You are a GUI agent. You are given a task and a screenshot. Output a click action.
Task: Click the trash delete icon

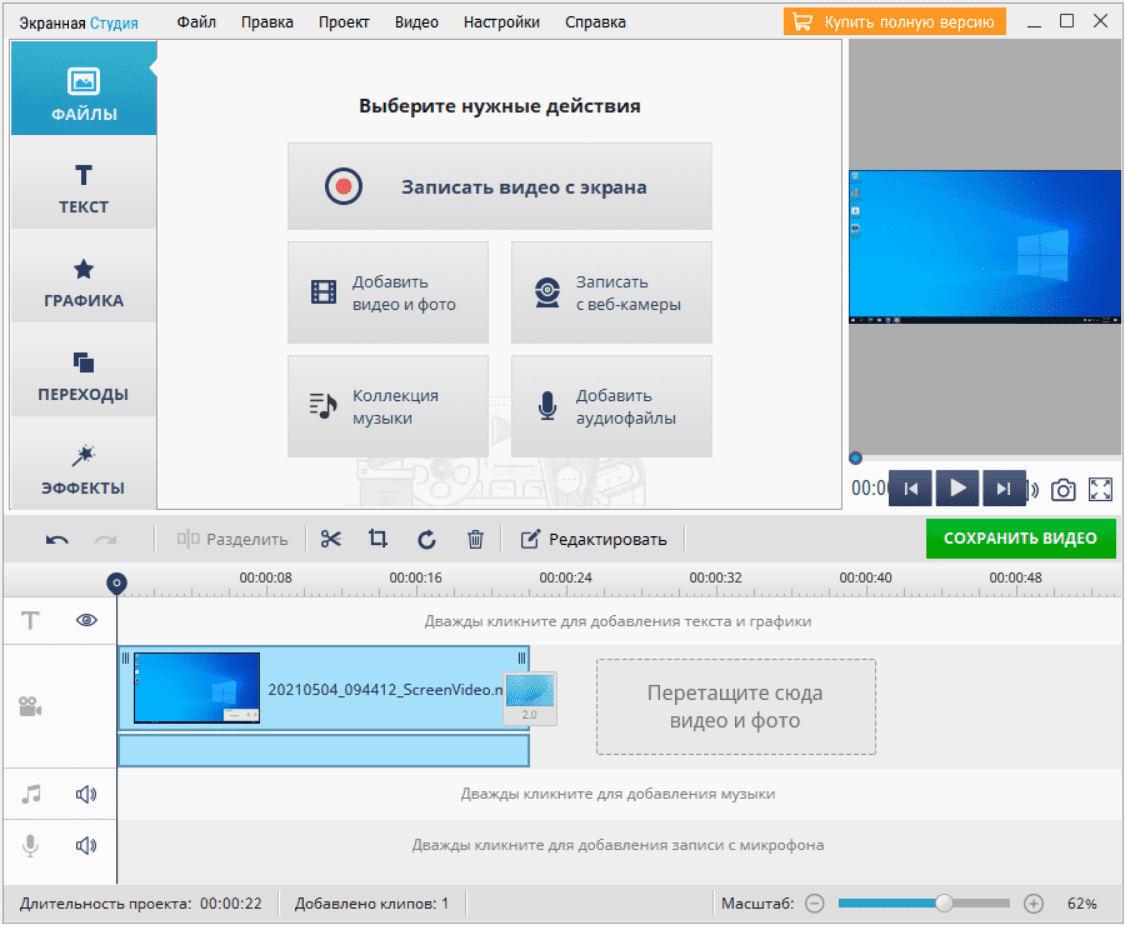point(476,539)
